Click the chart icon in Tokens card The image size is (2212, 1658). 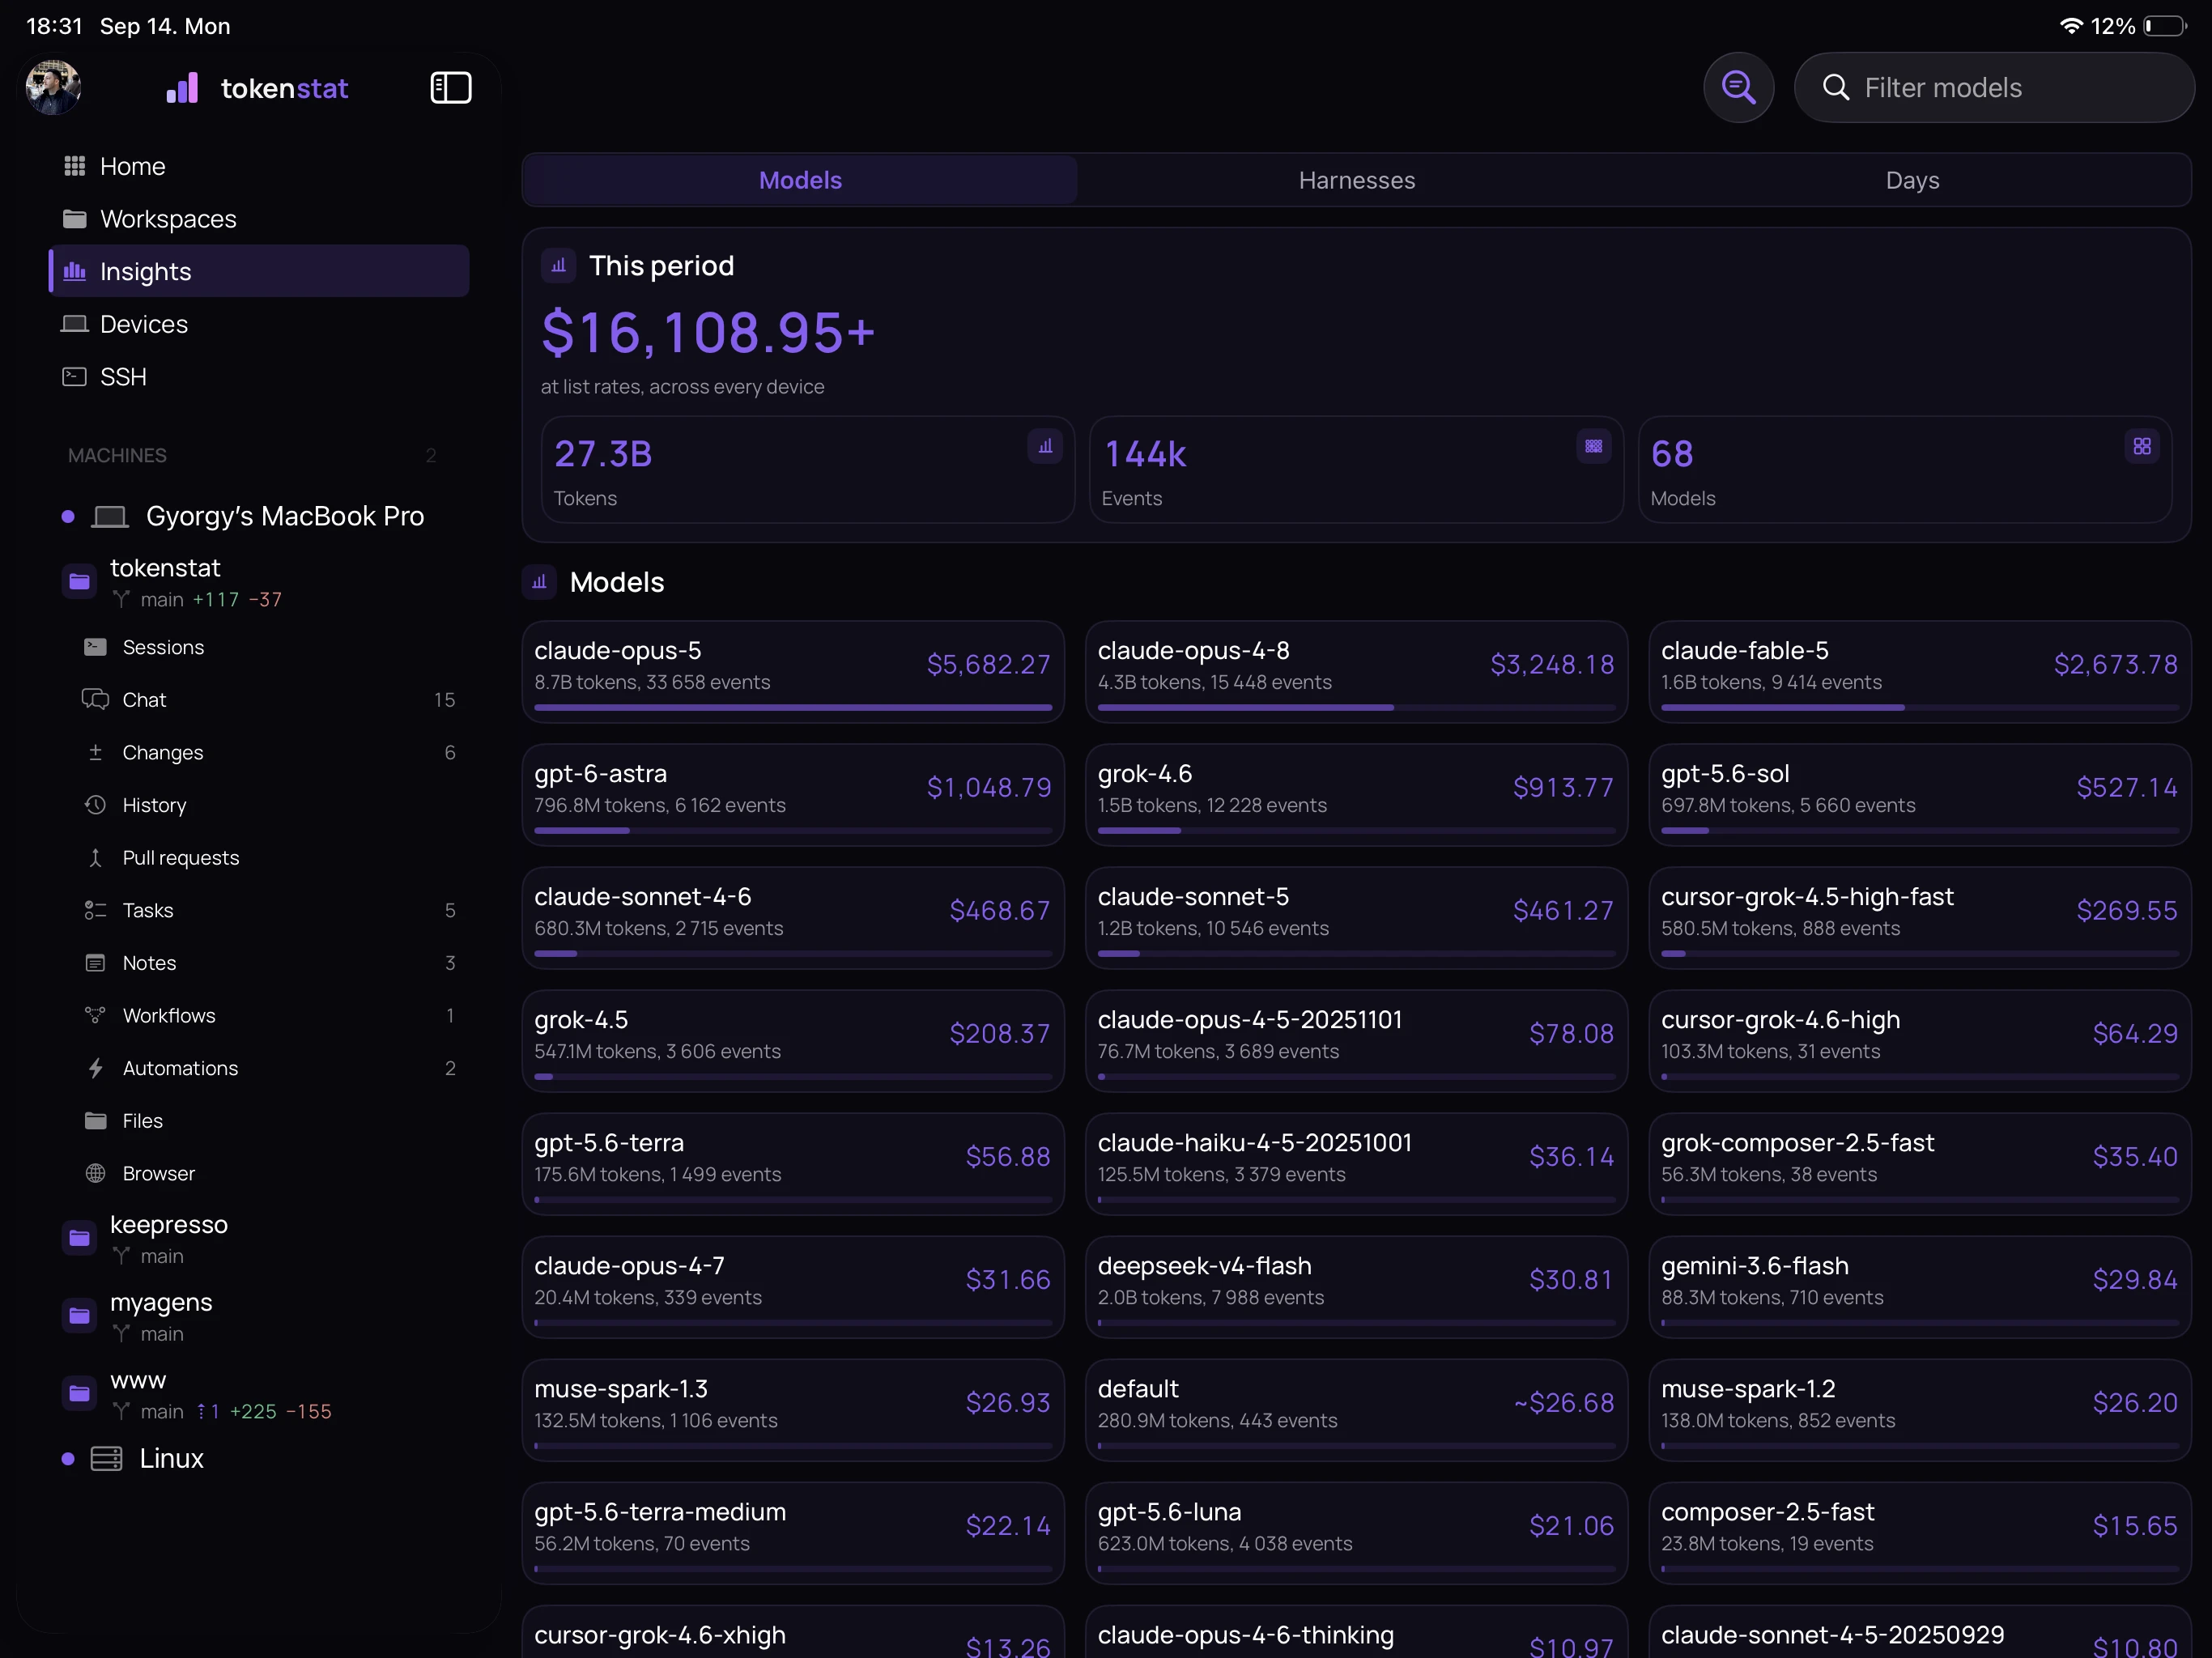[1045, 446]
